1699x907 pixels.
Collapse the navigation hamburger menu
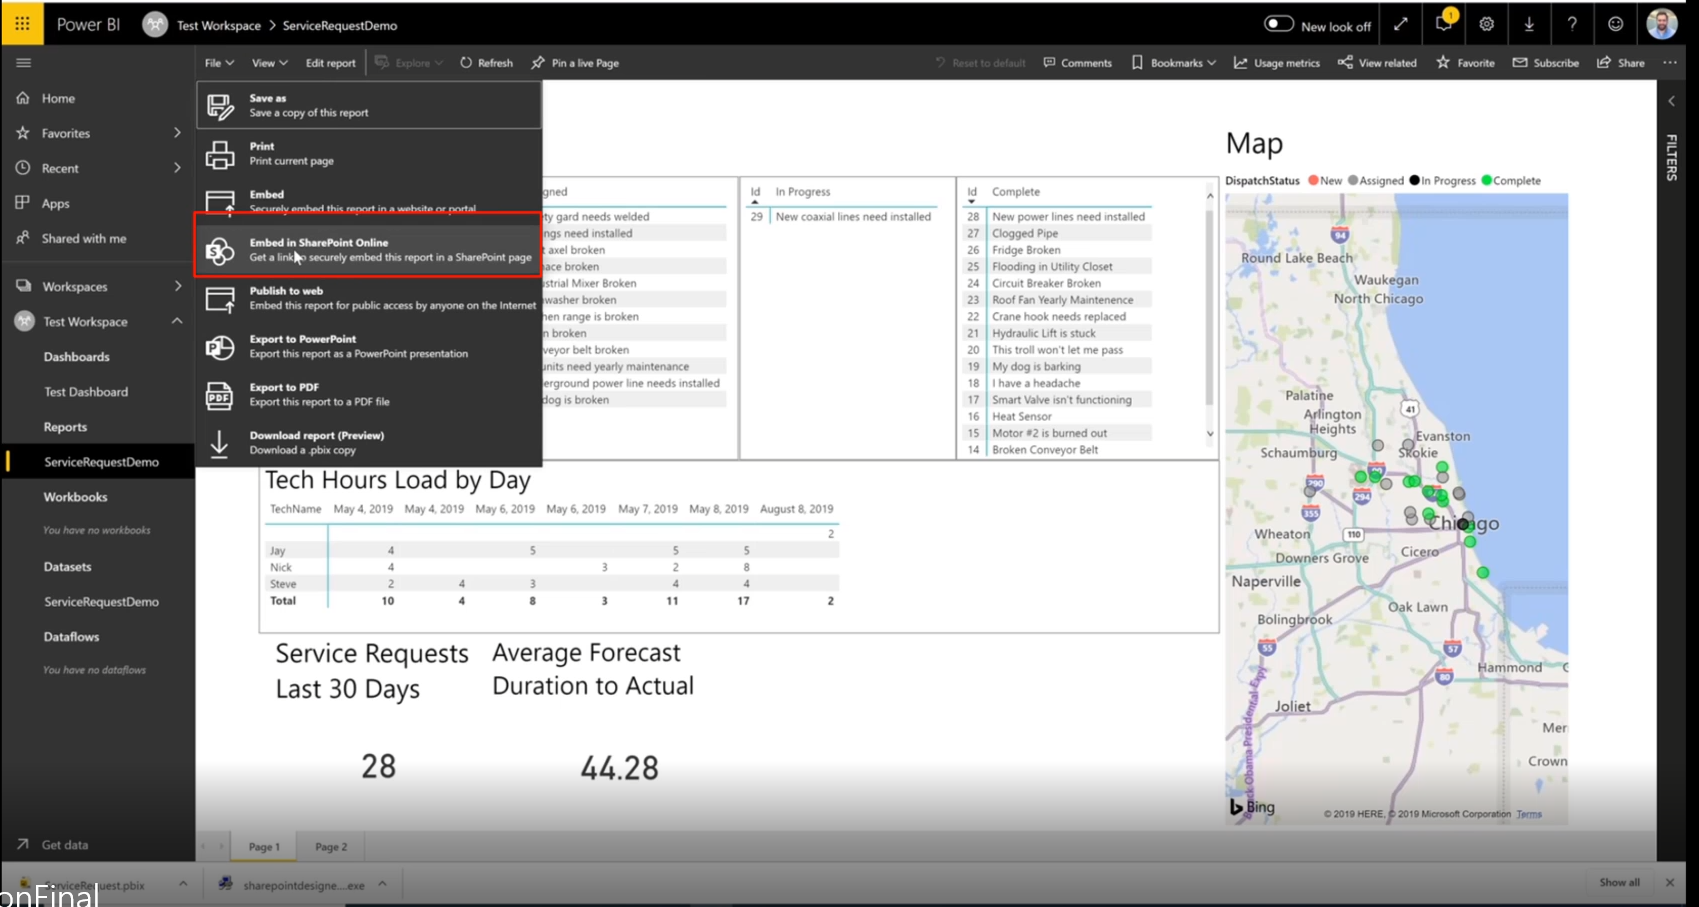(x=24, y=63)
